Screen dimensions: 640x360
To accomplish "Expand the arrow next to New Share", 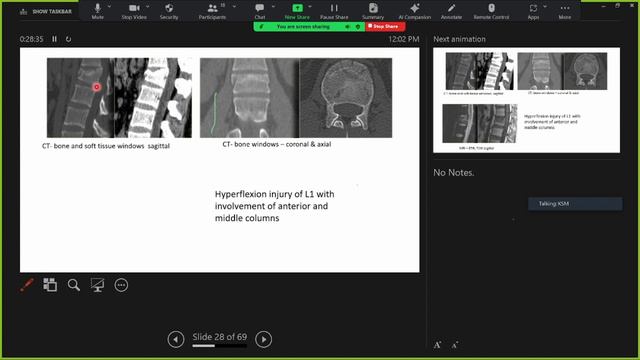I will coord(310,7).
